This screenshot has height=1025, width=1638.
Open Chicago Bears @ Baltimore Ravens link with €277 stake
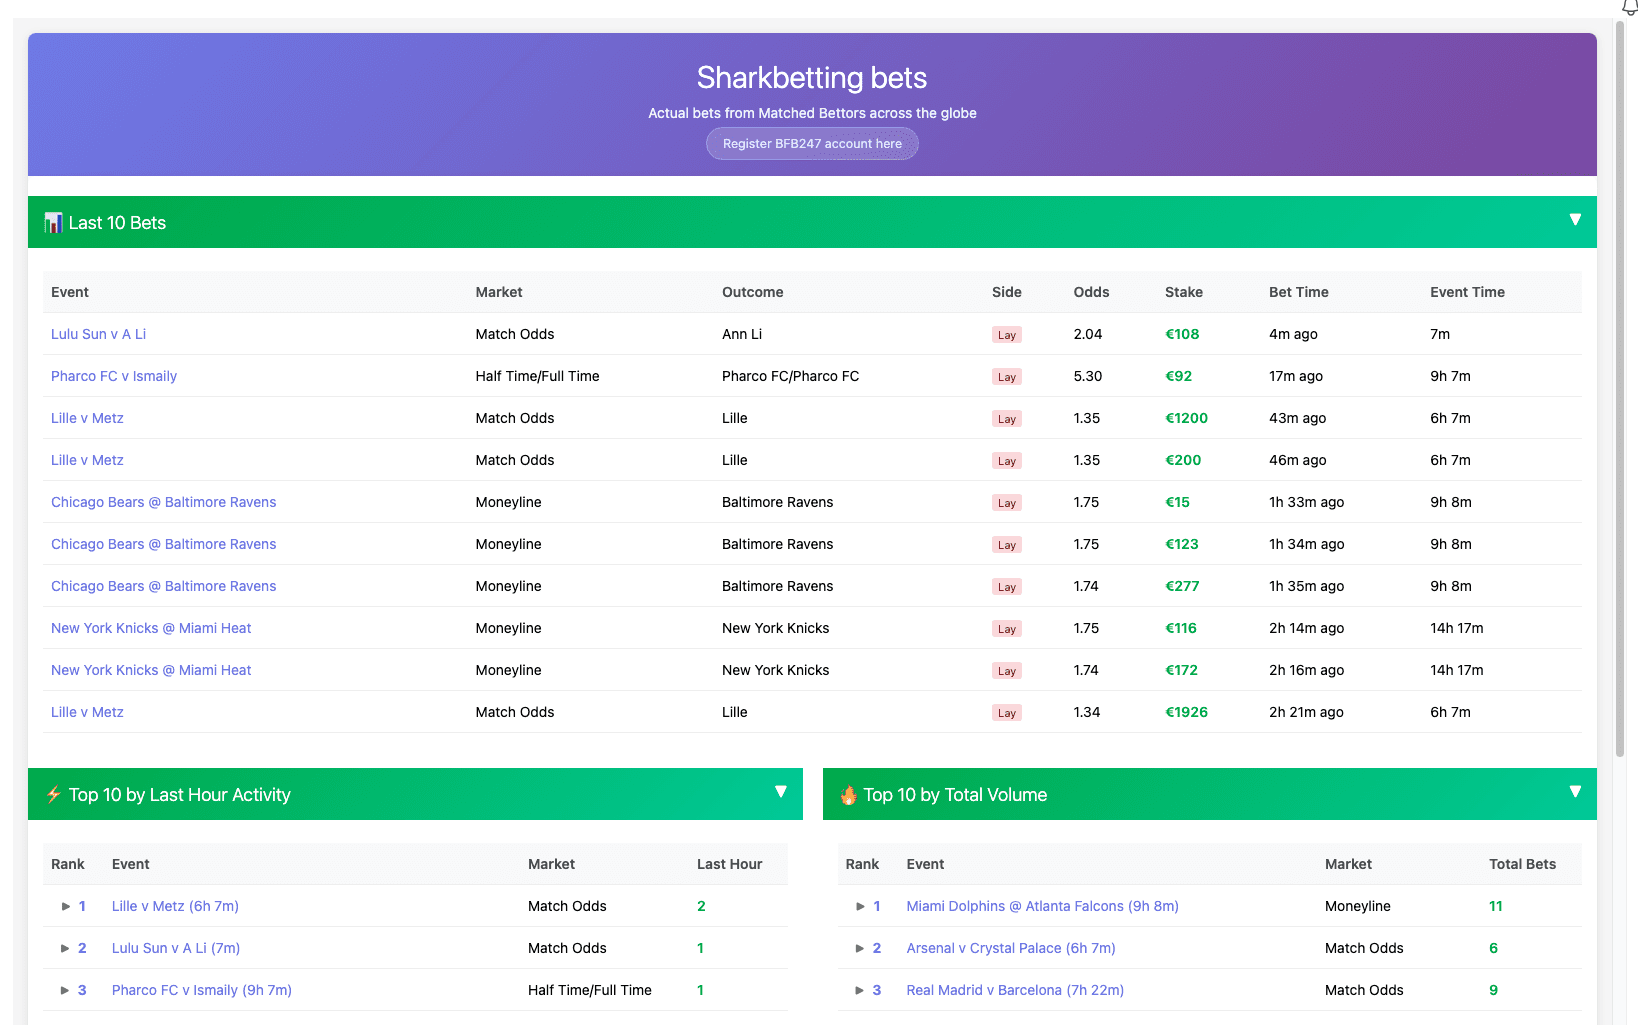[163, 586]
